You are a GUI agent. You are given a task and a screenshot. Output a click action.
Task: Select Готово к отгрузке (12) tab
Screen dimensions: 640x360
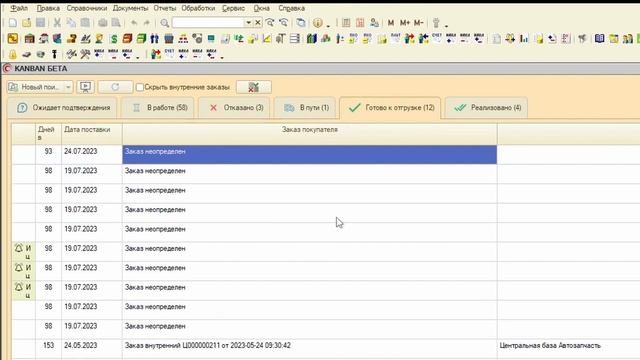[390, 108]
